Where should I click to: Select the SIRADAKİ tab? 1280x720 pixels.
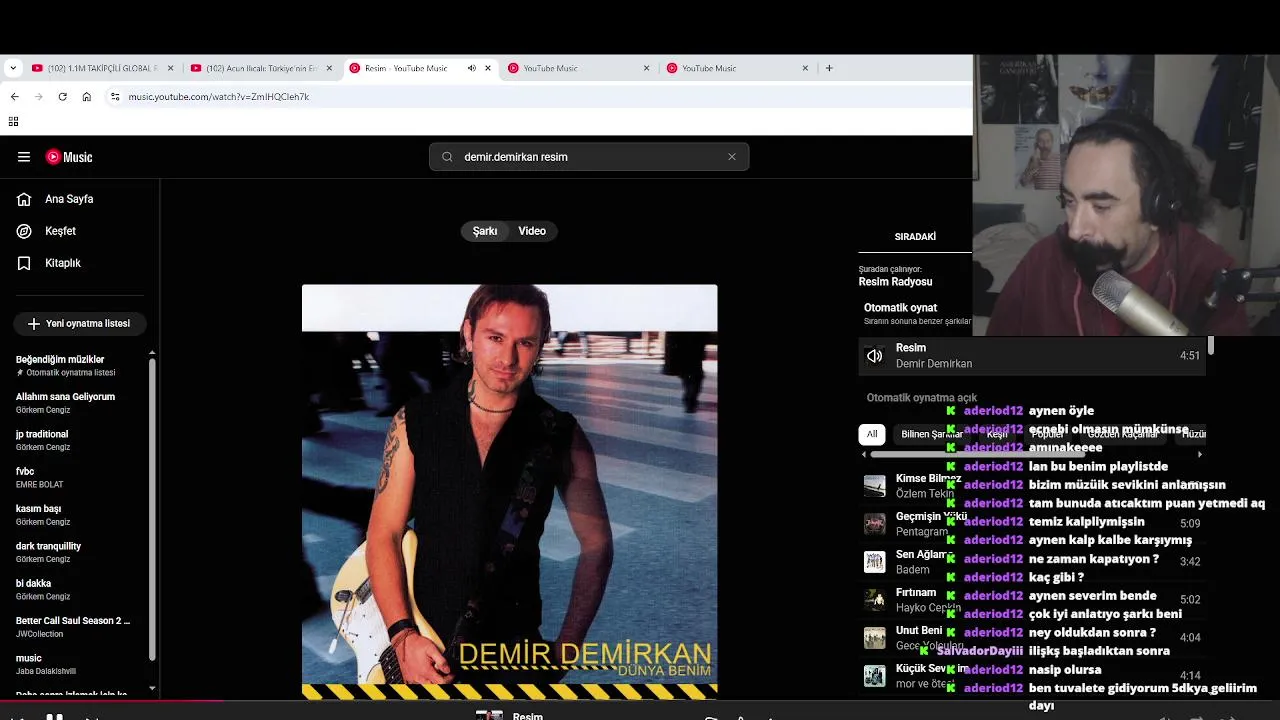[x=915, y=237]
